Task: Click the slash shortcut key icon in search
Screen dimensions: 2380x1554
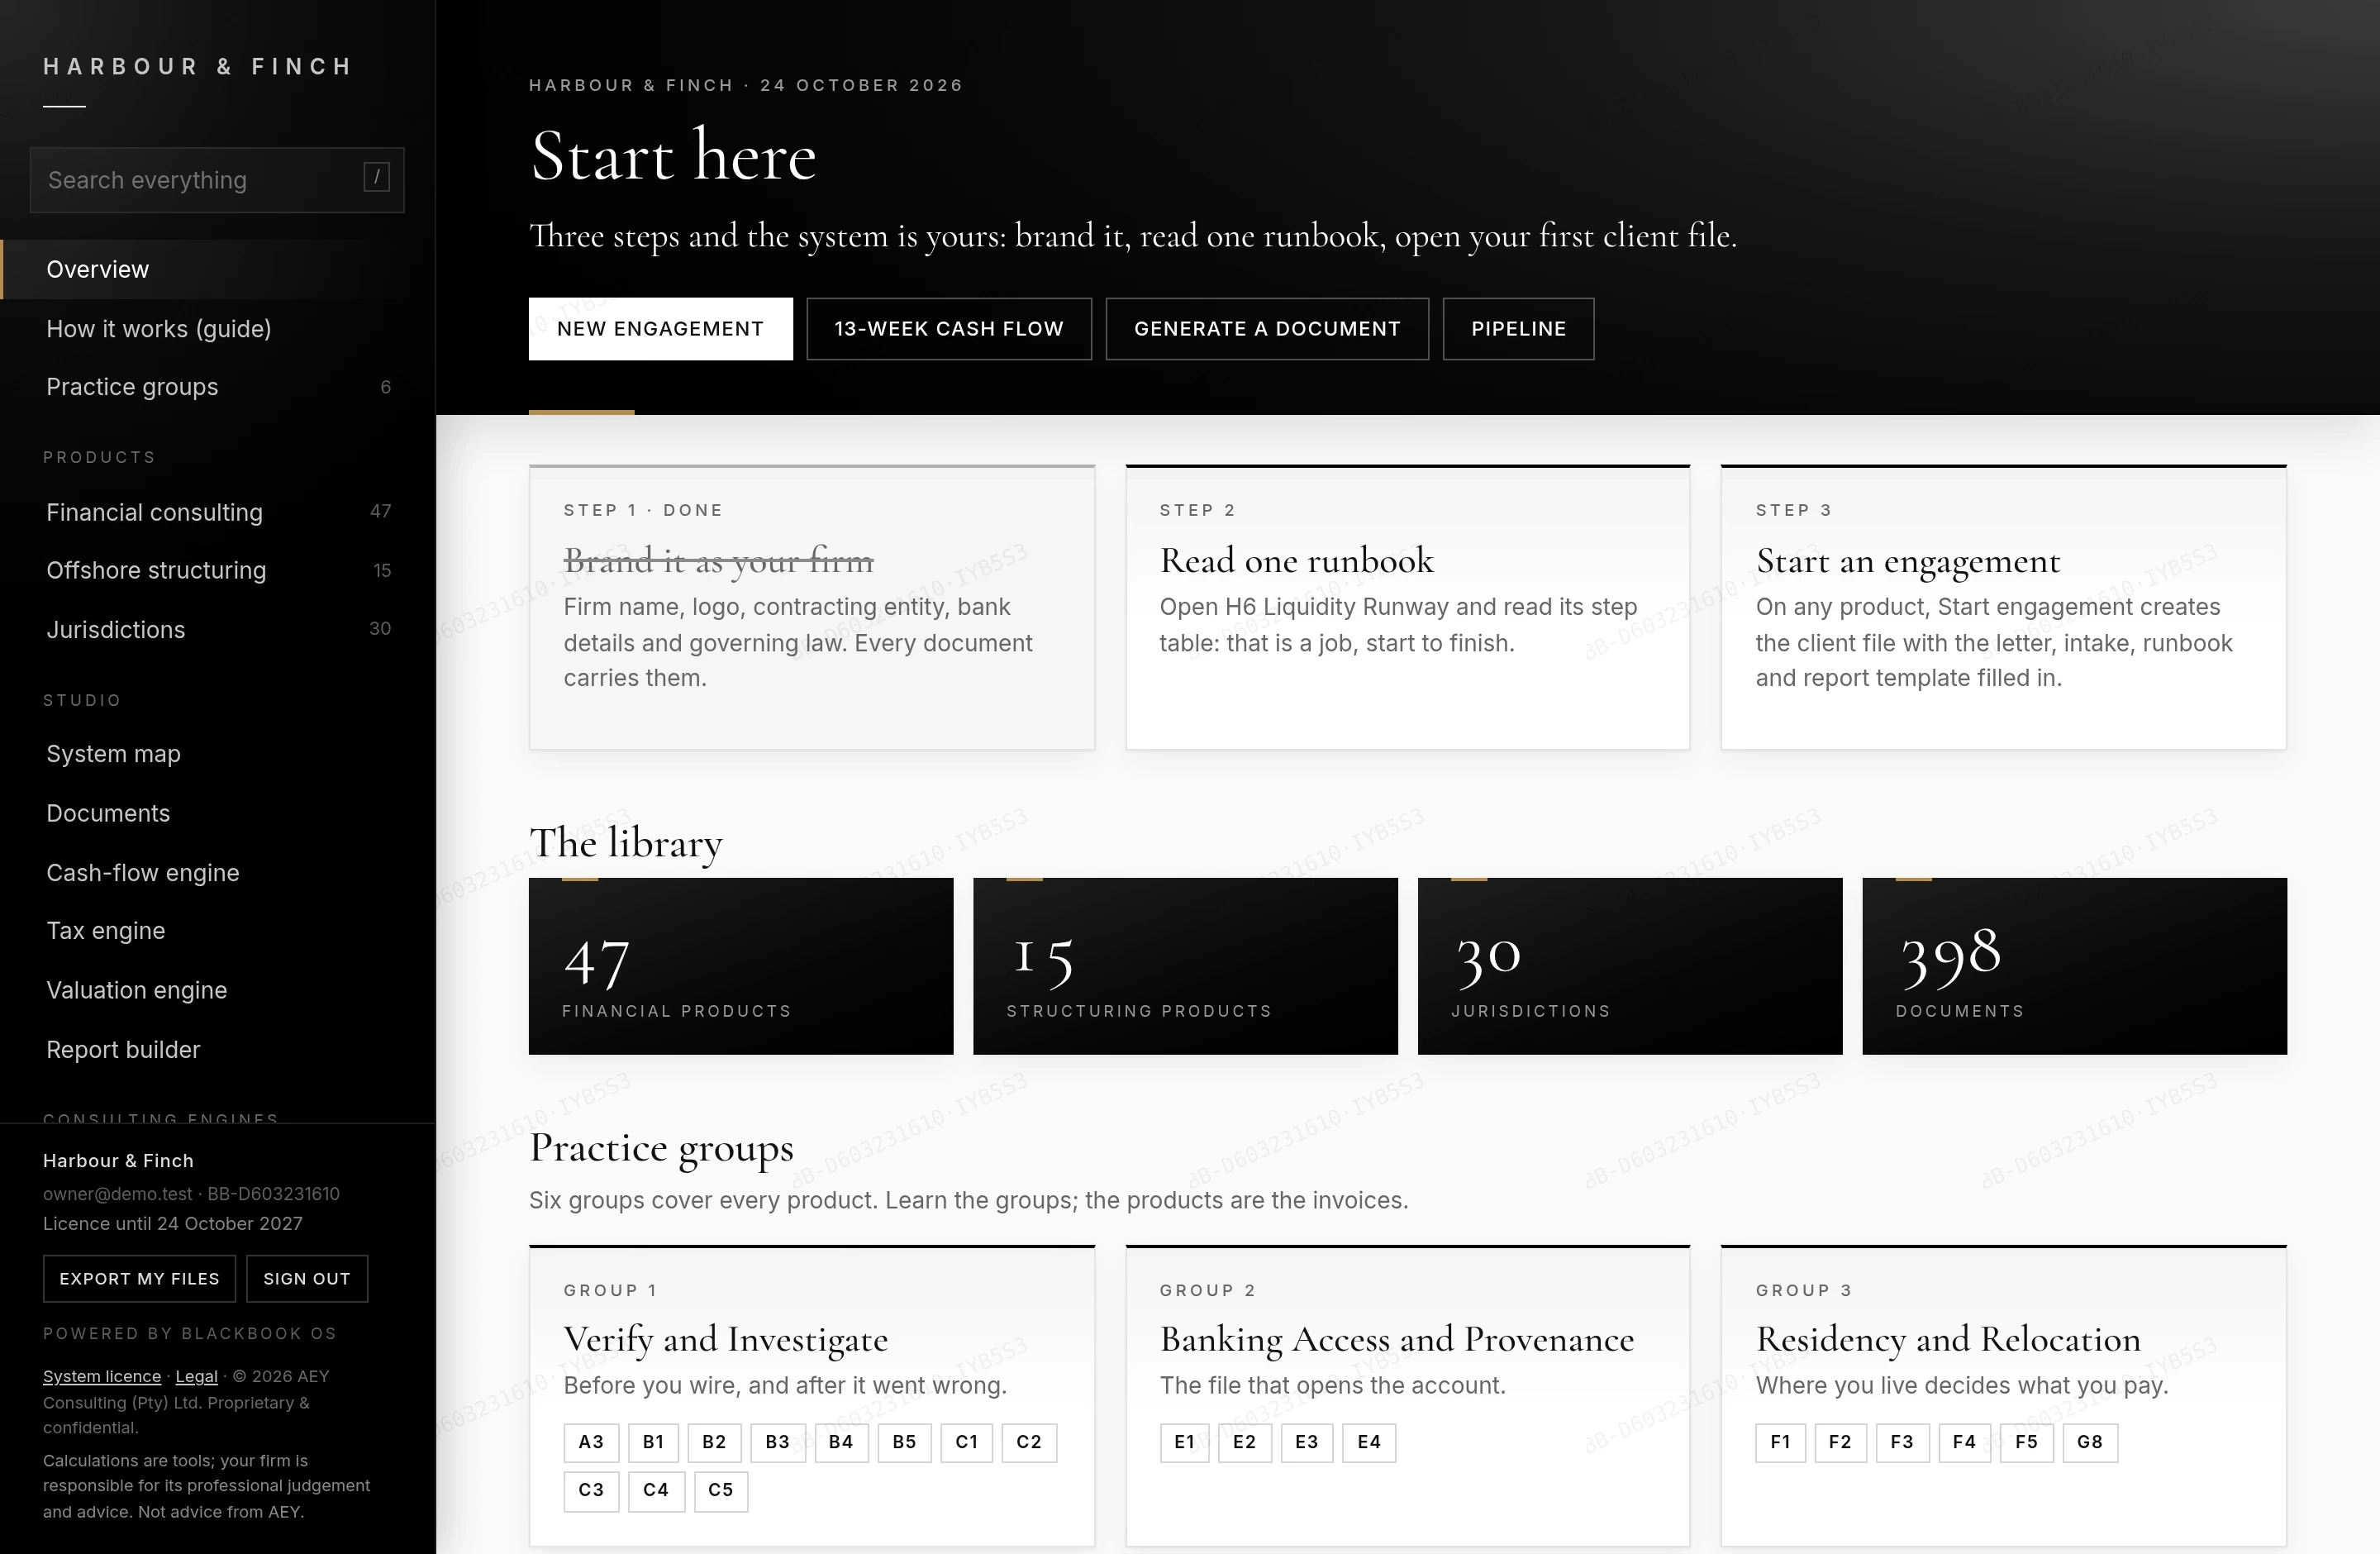Action: coord(376,178)
